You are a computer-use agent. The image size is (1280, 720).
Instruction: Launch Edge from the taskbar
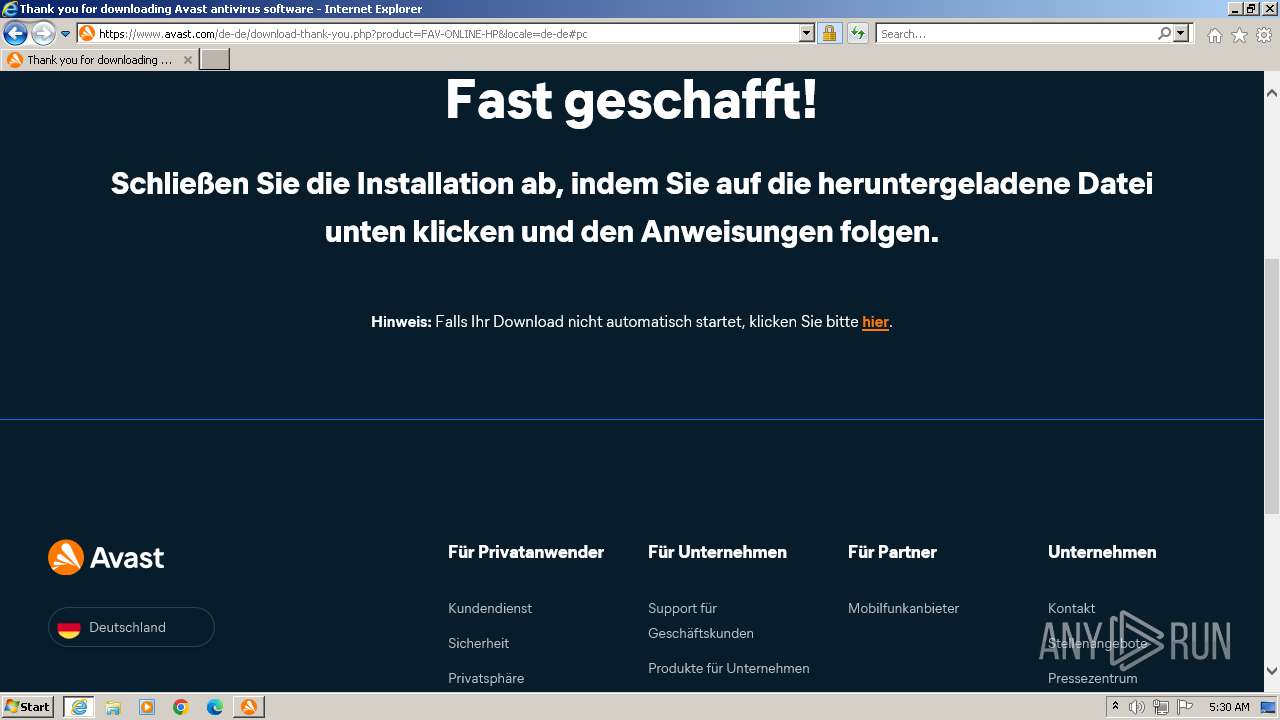point(215,707)
